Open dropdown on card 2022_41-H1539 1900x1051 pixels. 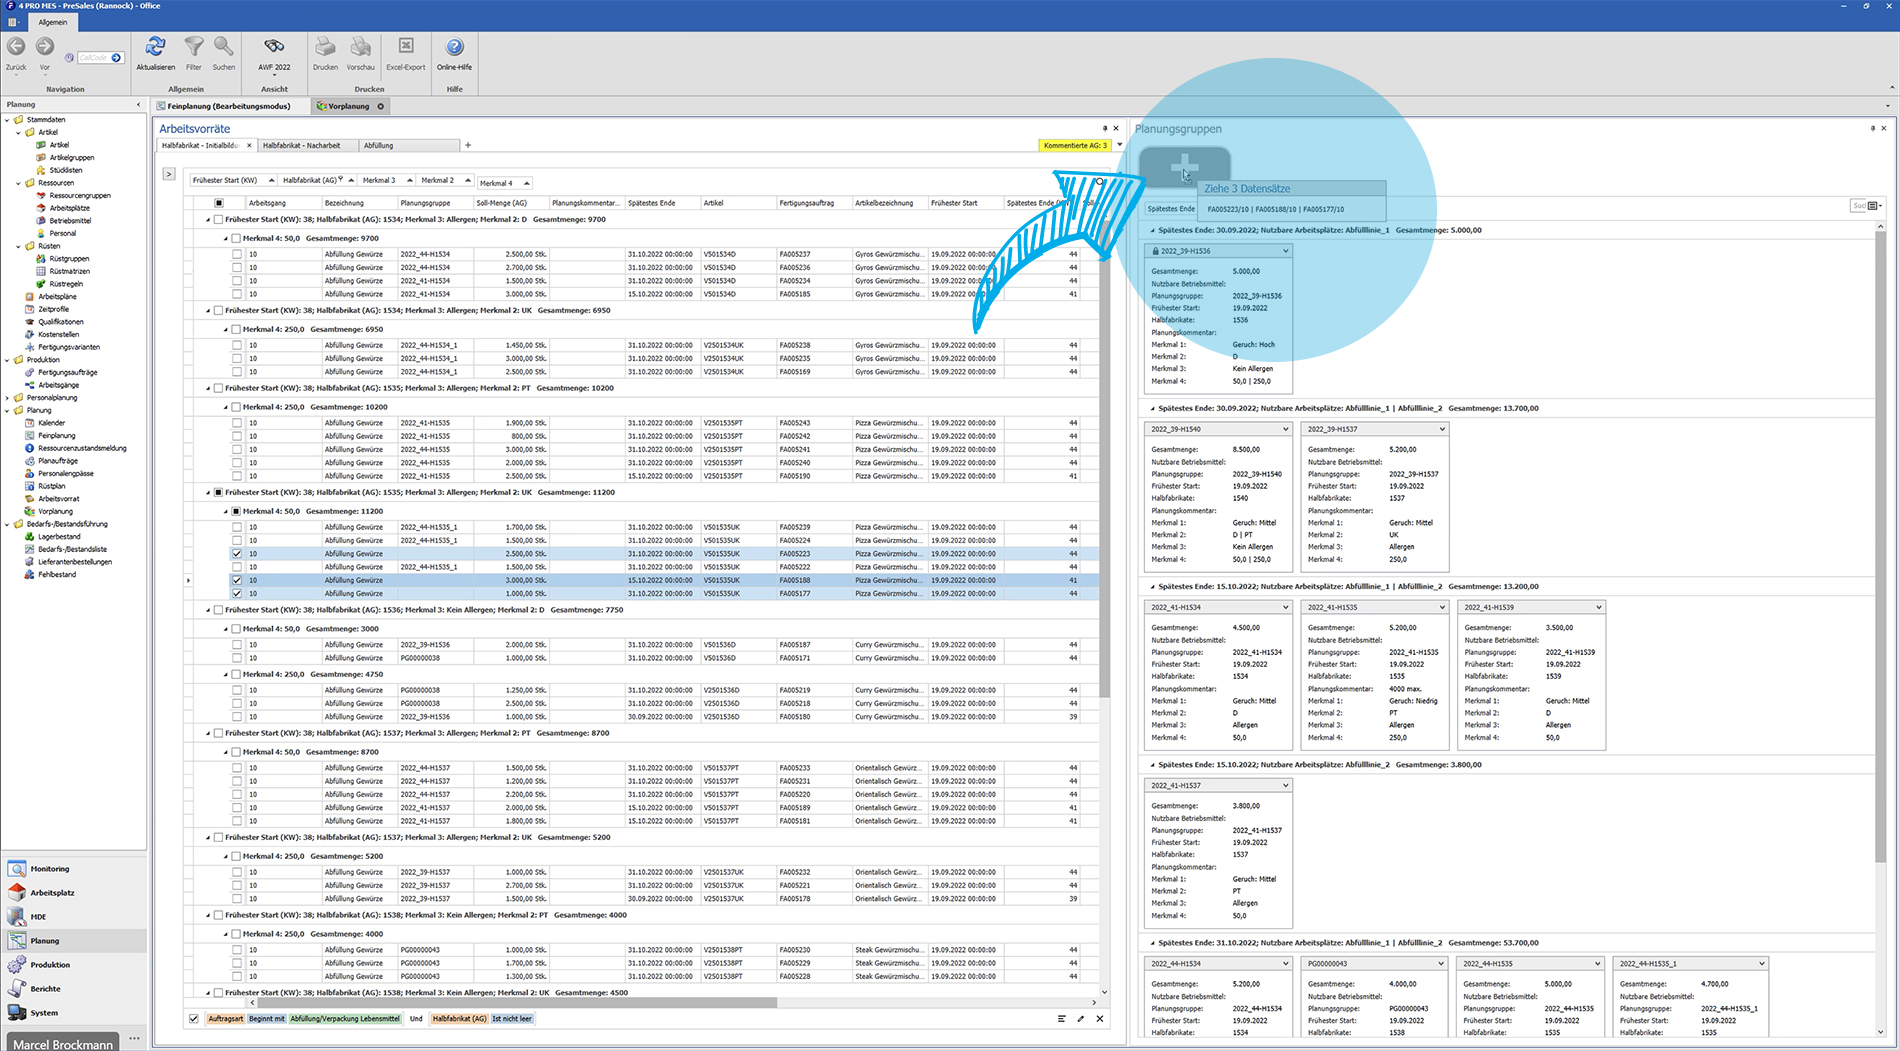(1598, 607)
